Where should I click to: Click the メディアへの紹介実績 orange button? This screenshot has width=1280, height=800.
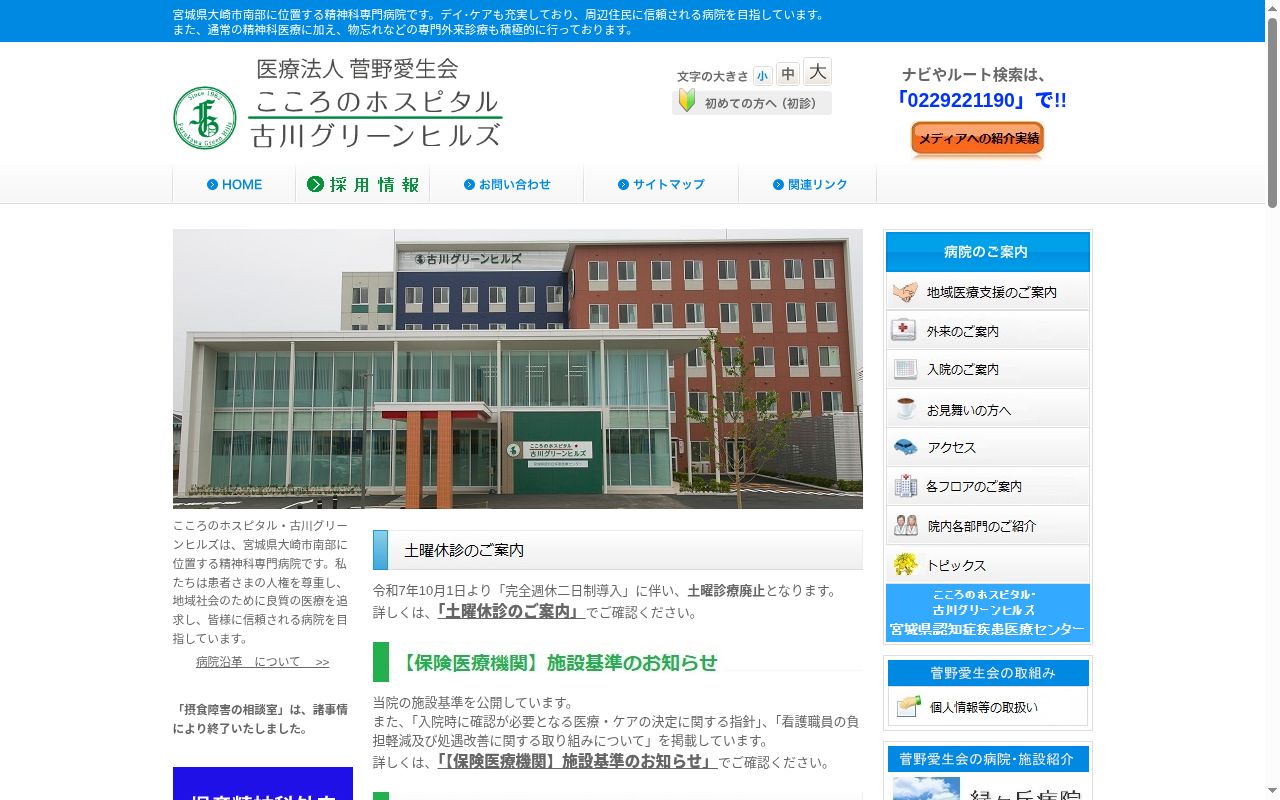[977, 139]
